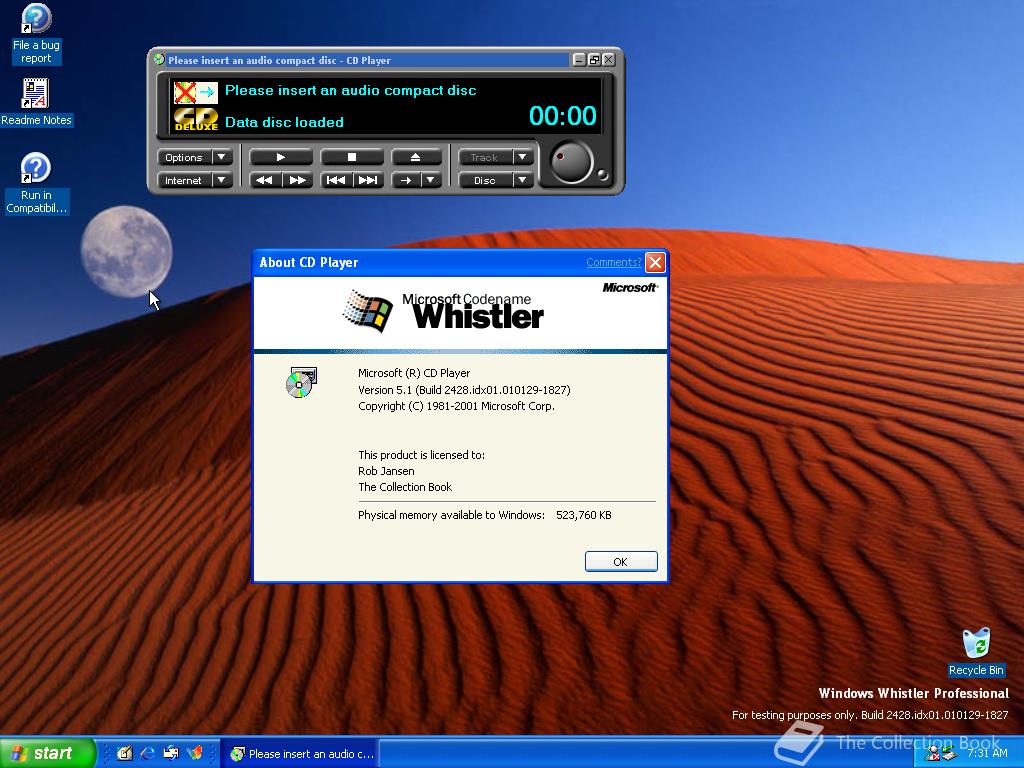The width and height of the screenshot is (1024, 768).
Task: Close the About CD Player dialog
Action: [655, 263]
